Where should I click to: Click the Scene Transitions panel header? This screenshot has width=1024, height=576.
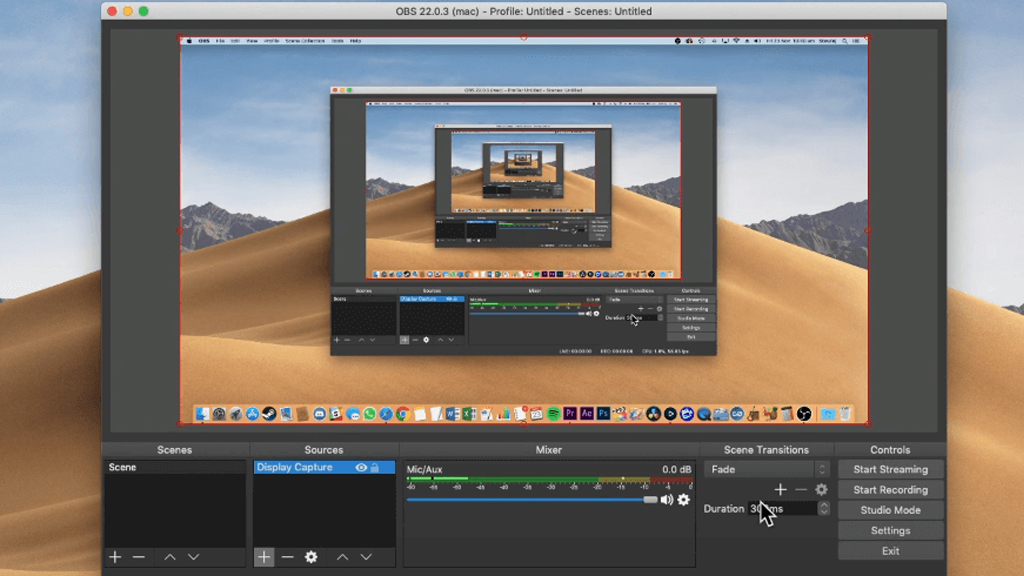766,450
